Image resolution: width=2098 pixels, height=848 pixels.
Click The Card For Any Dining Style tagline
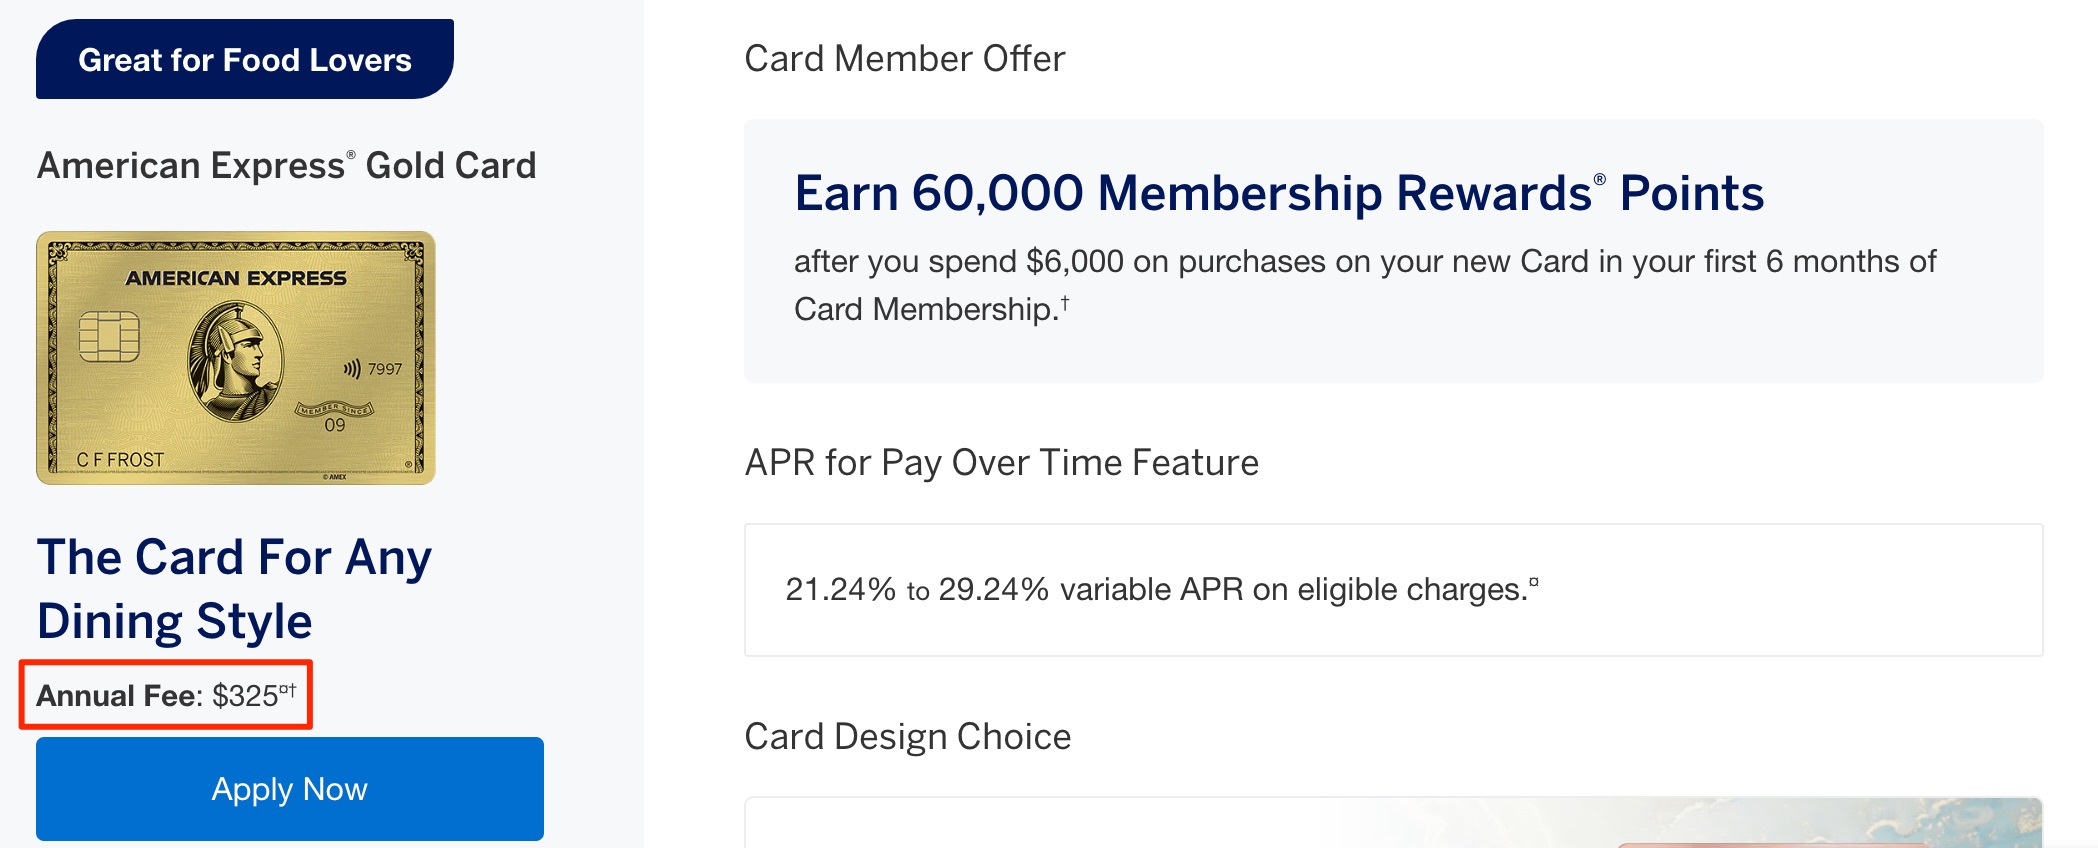tap(234, 588)
